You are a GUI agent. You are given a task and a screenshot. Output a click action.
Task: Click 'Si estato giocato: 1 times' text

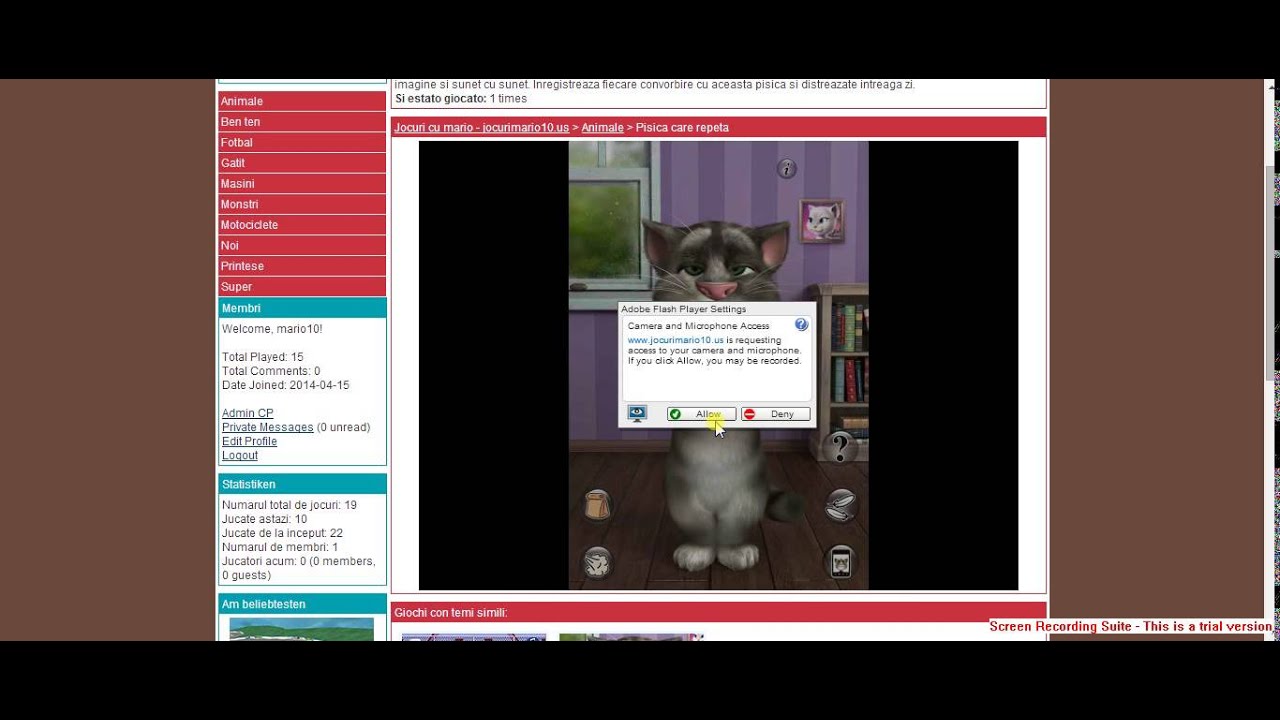460,99
